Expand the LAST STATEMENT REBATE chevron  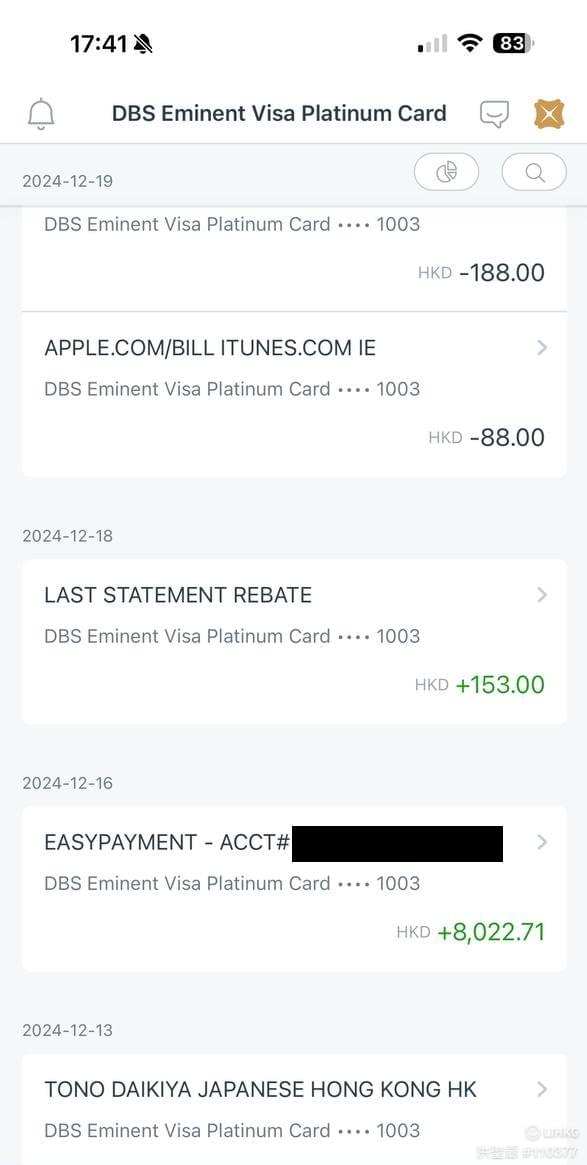pyautogui.click(x=542, y=595)
